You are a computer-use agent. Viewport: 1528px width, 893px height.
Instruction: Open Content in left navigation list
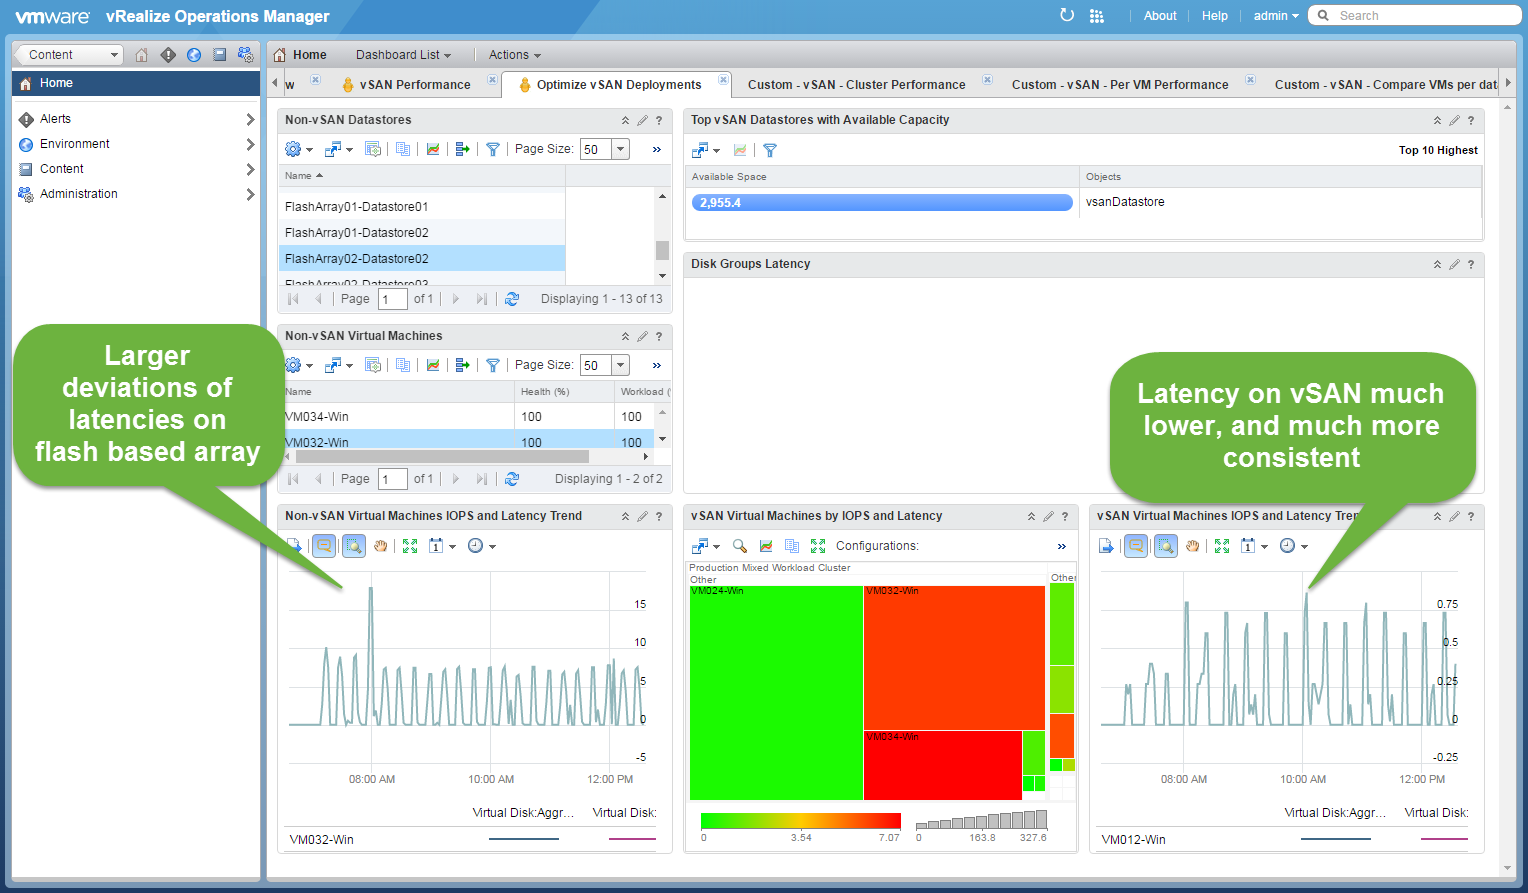pyautogui.click(x=62, y=169)
